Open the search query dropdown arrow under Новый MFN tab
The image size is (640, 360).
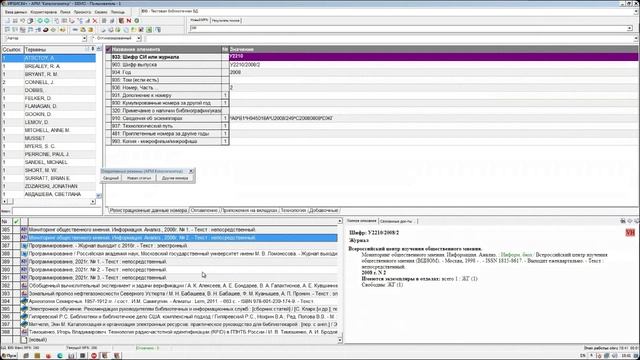click(x=630, y=28)
